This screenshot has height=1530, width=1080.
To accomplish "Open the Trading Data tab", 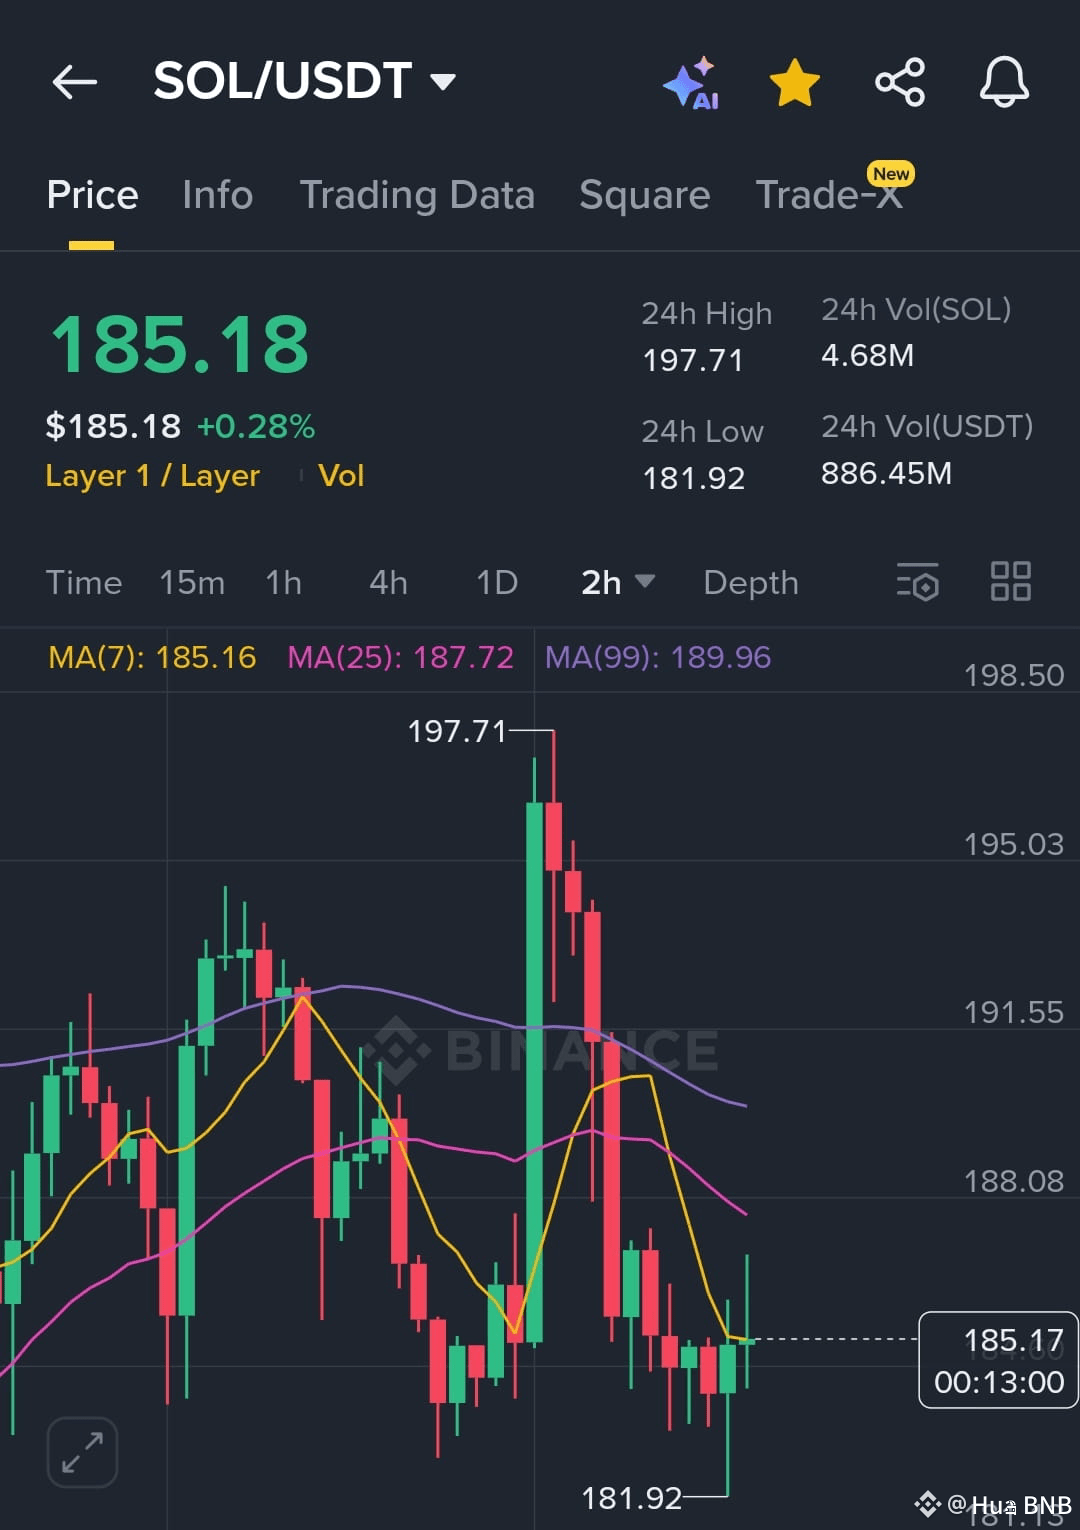I will [417, 195].
